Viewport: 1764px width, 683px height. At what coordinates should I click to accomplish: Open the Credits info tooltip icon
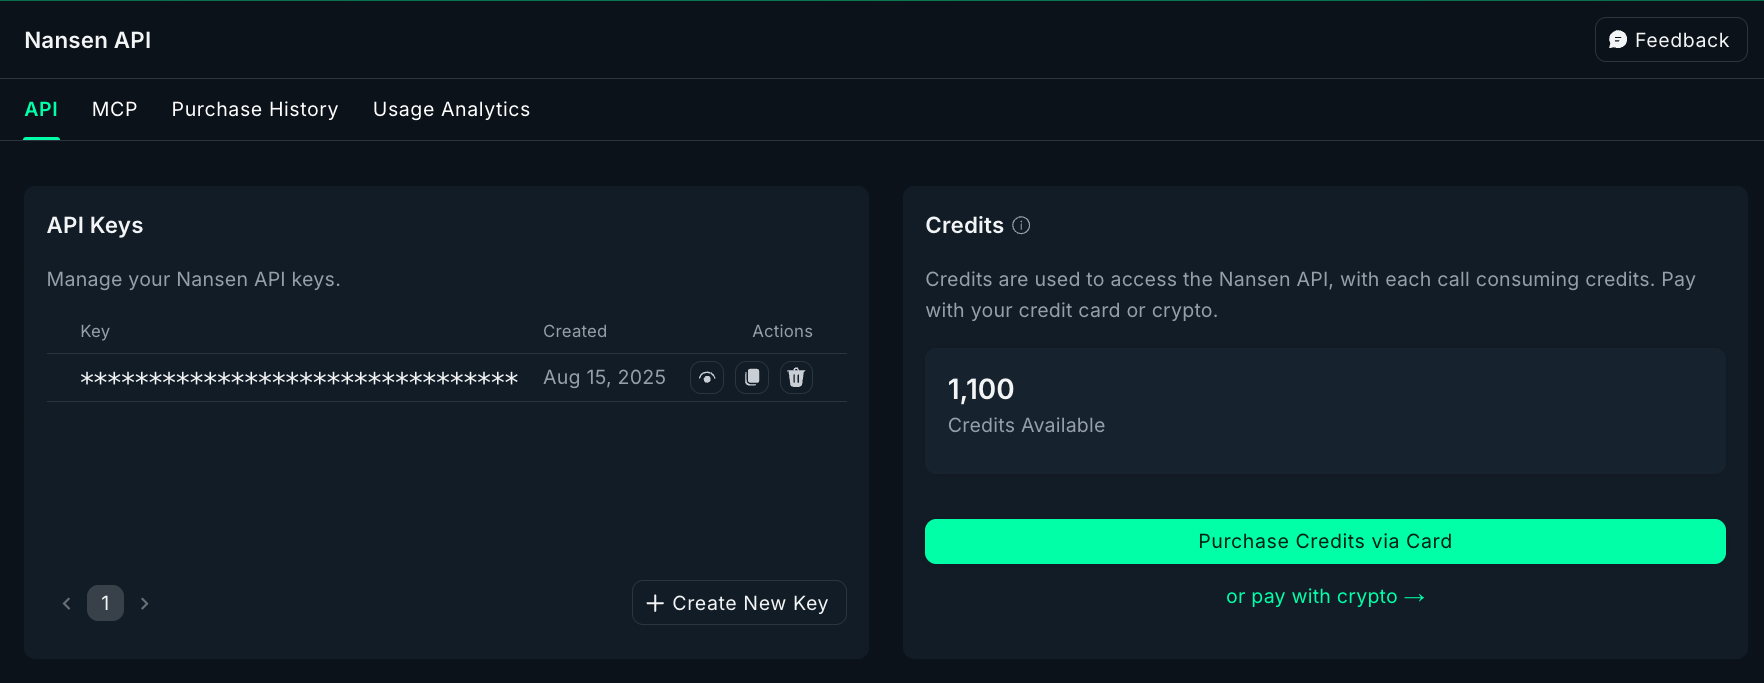(1021, 225)
